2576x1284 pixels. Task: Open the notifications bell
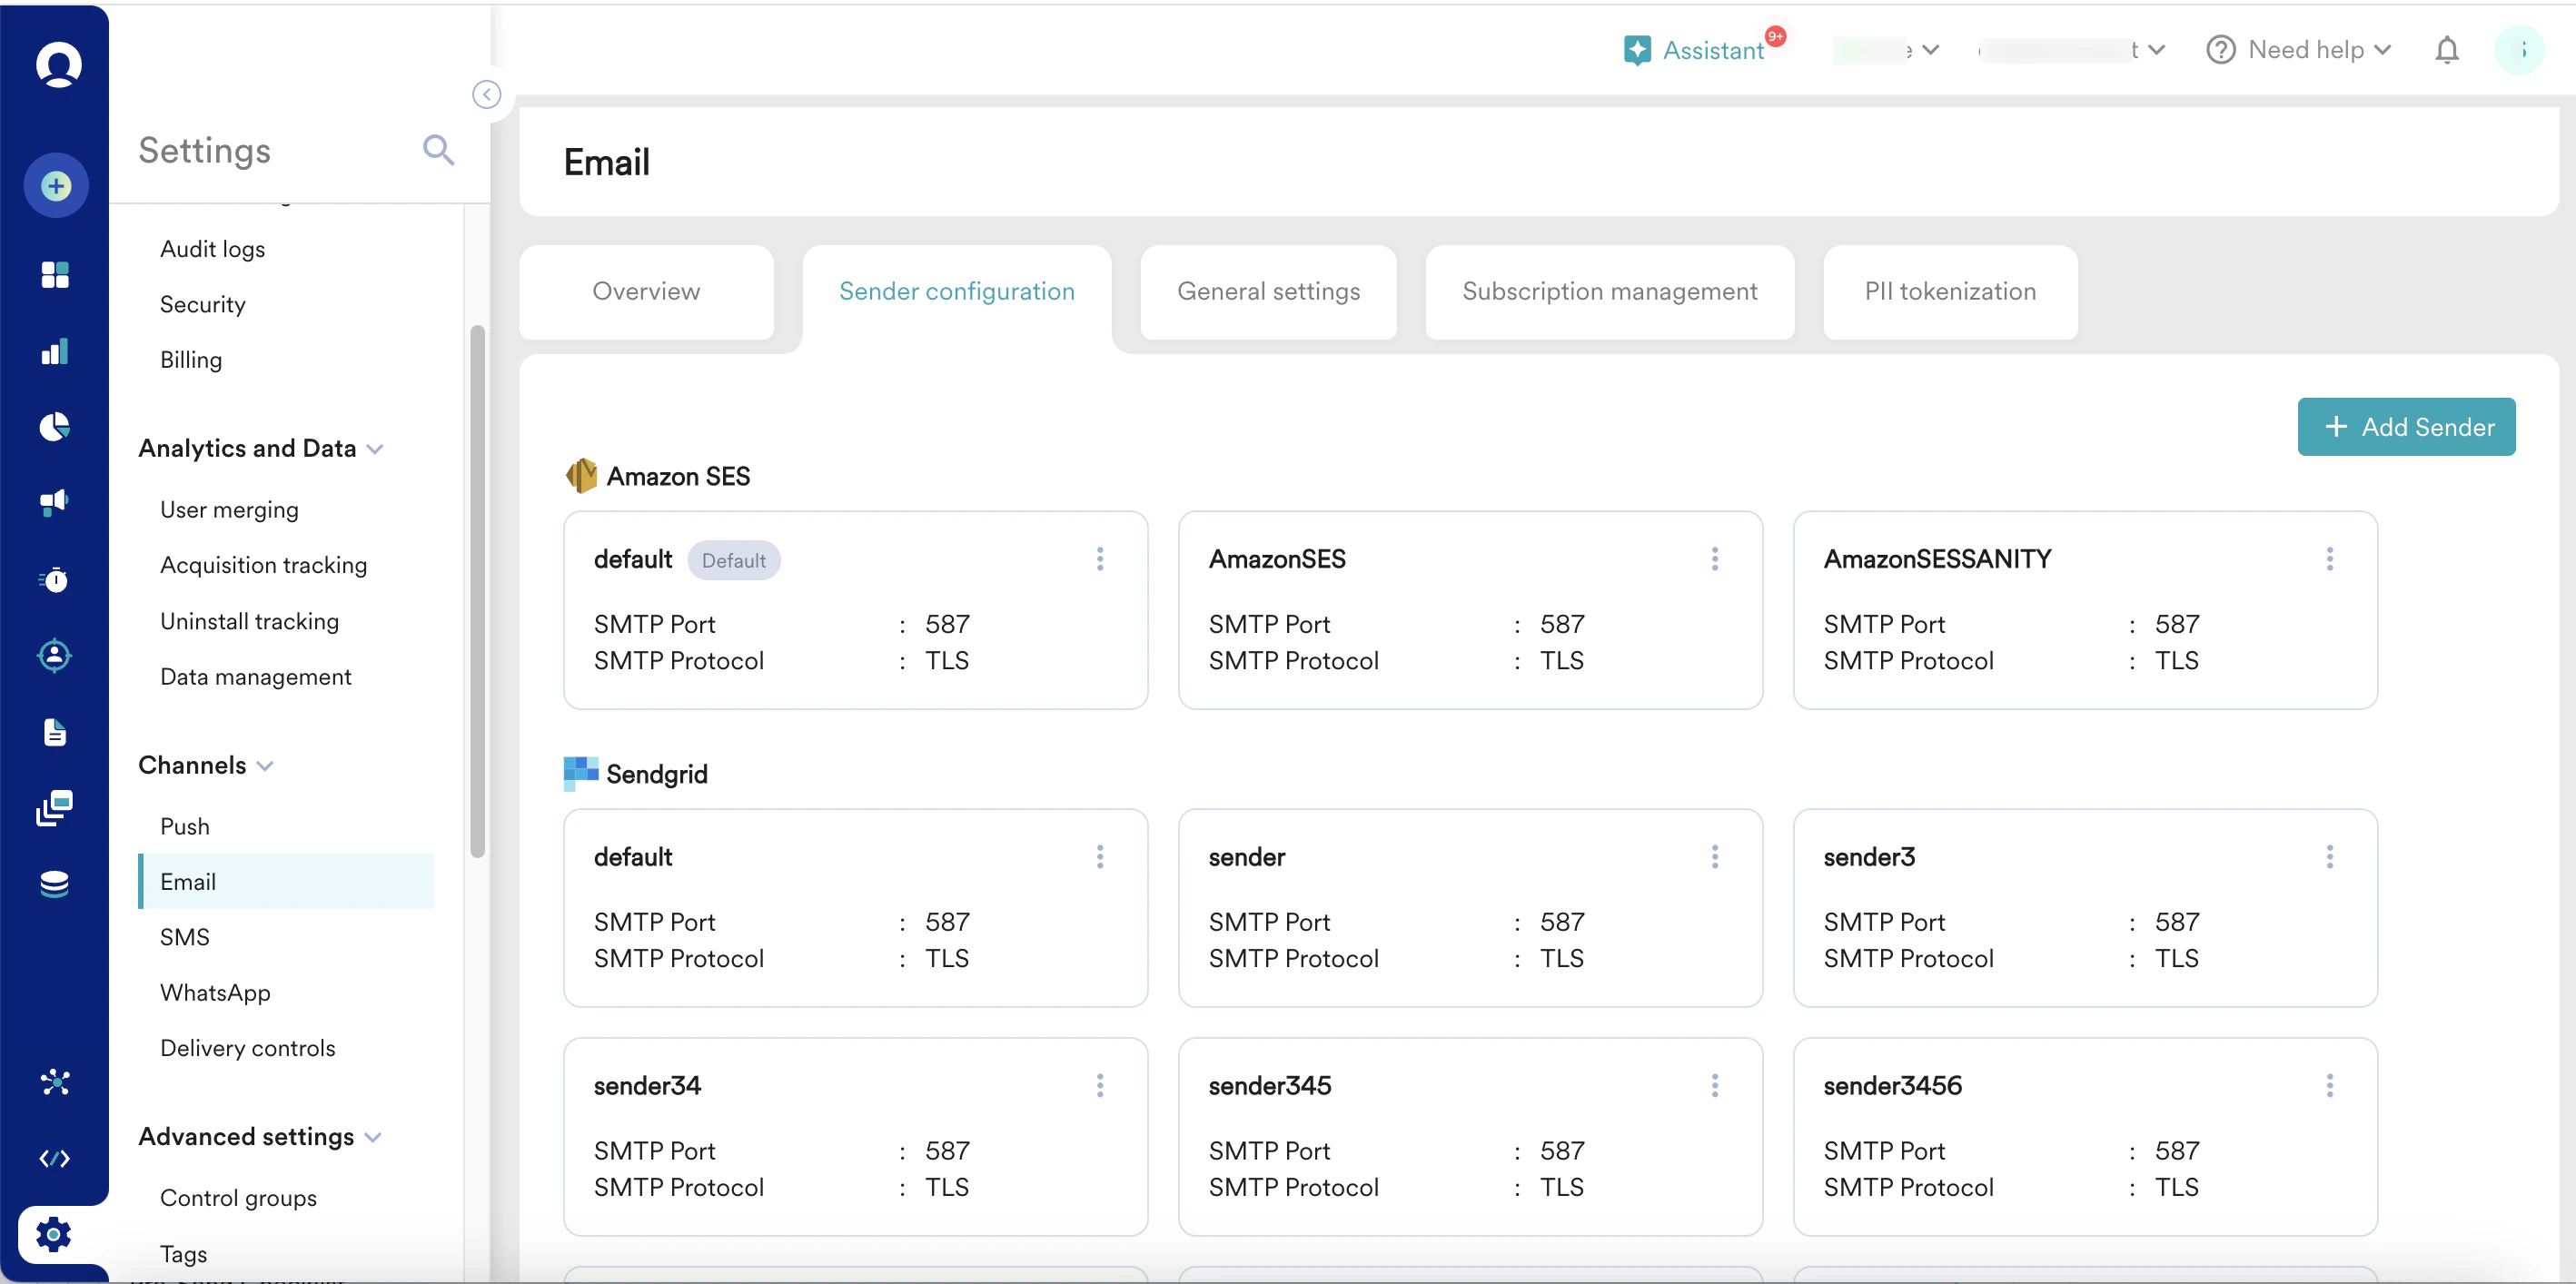point(2446,50)
